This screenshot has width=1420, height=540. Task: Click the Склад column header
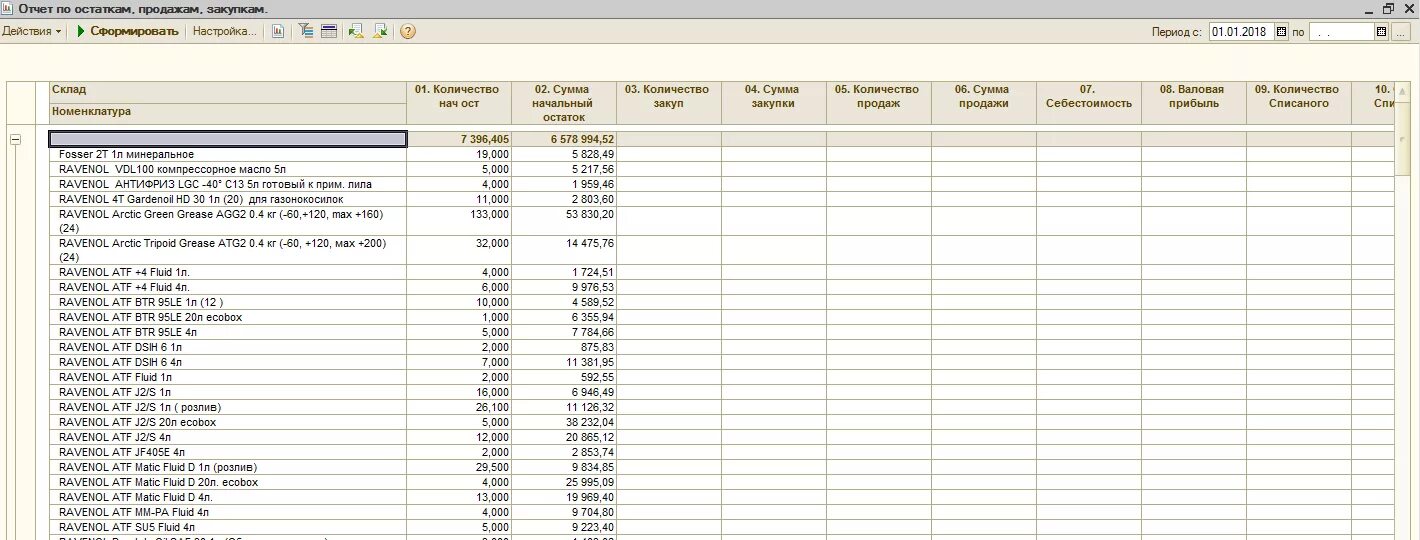coord(228,91)
